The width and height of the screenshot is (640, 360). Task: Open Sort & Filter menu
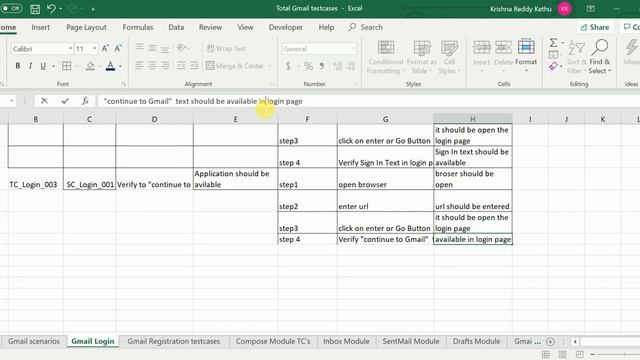577,57
